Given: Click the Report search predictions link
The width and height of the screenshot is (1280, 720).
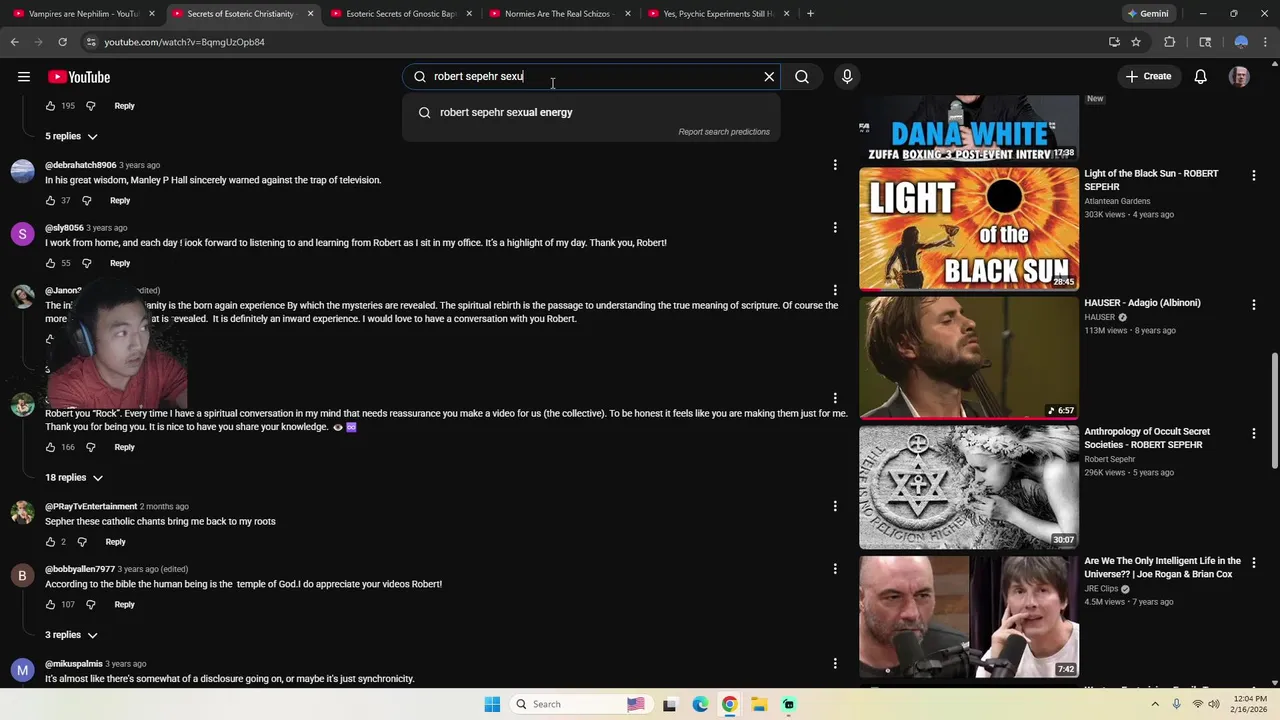Looking at the screenshot, I should 724,132.
